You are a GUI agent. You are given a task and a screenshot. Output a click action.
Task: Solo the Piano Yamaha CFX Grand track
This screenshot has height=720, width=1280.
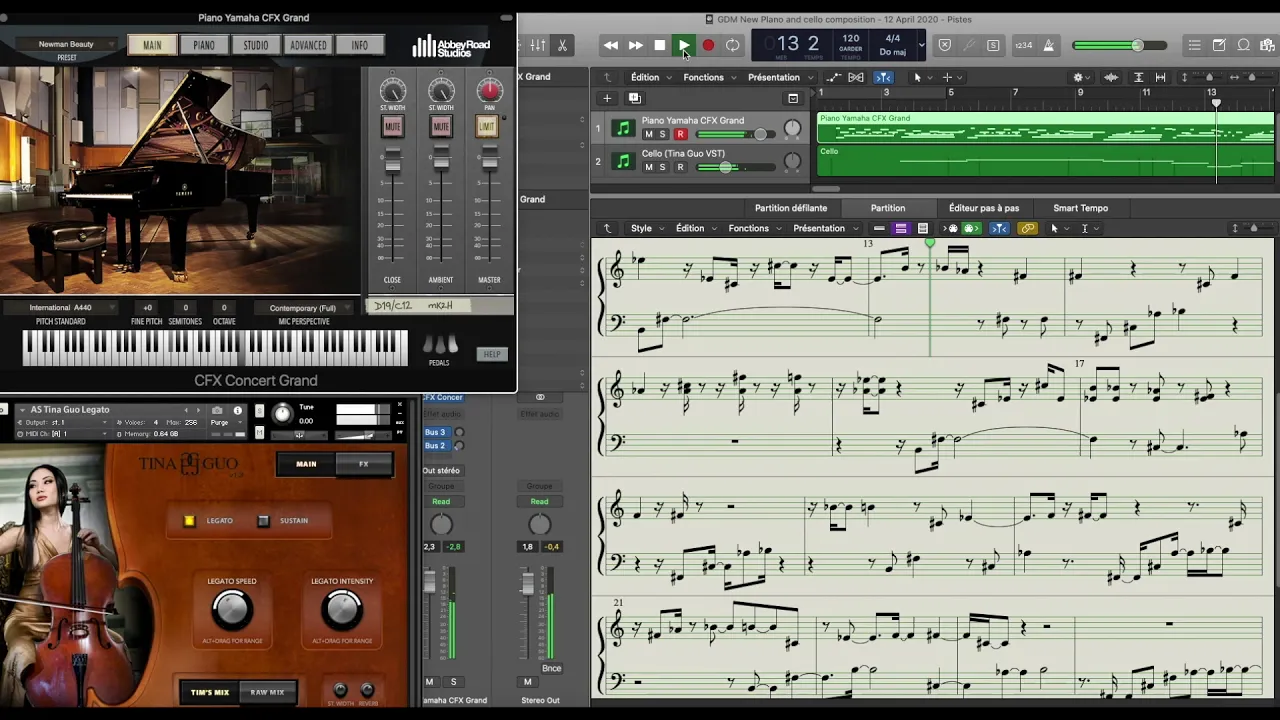click(x=662, y=134)
